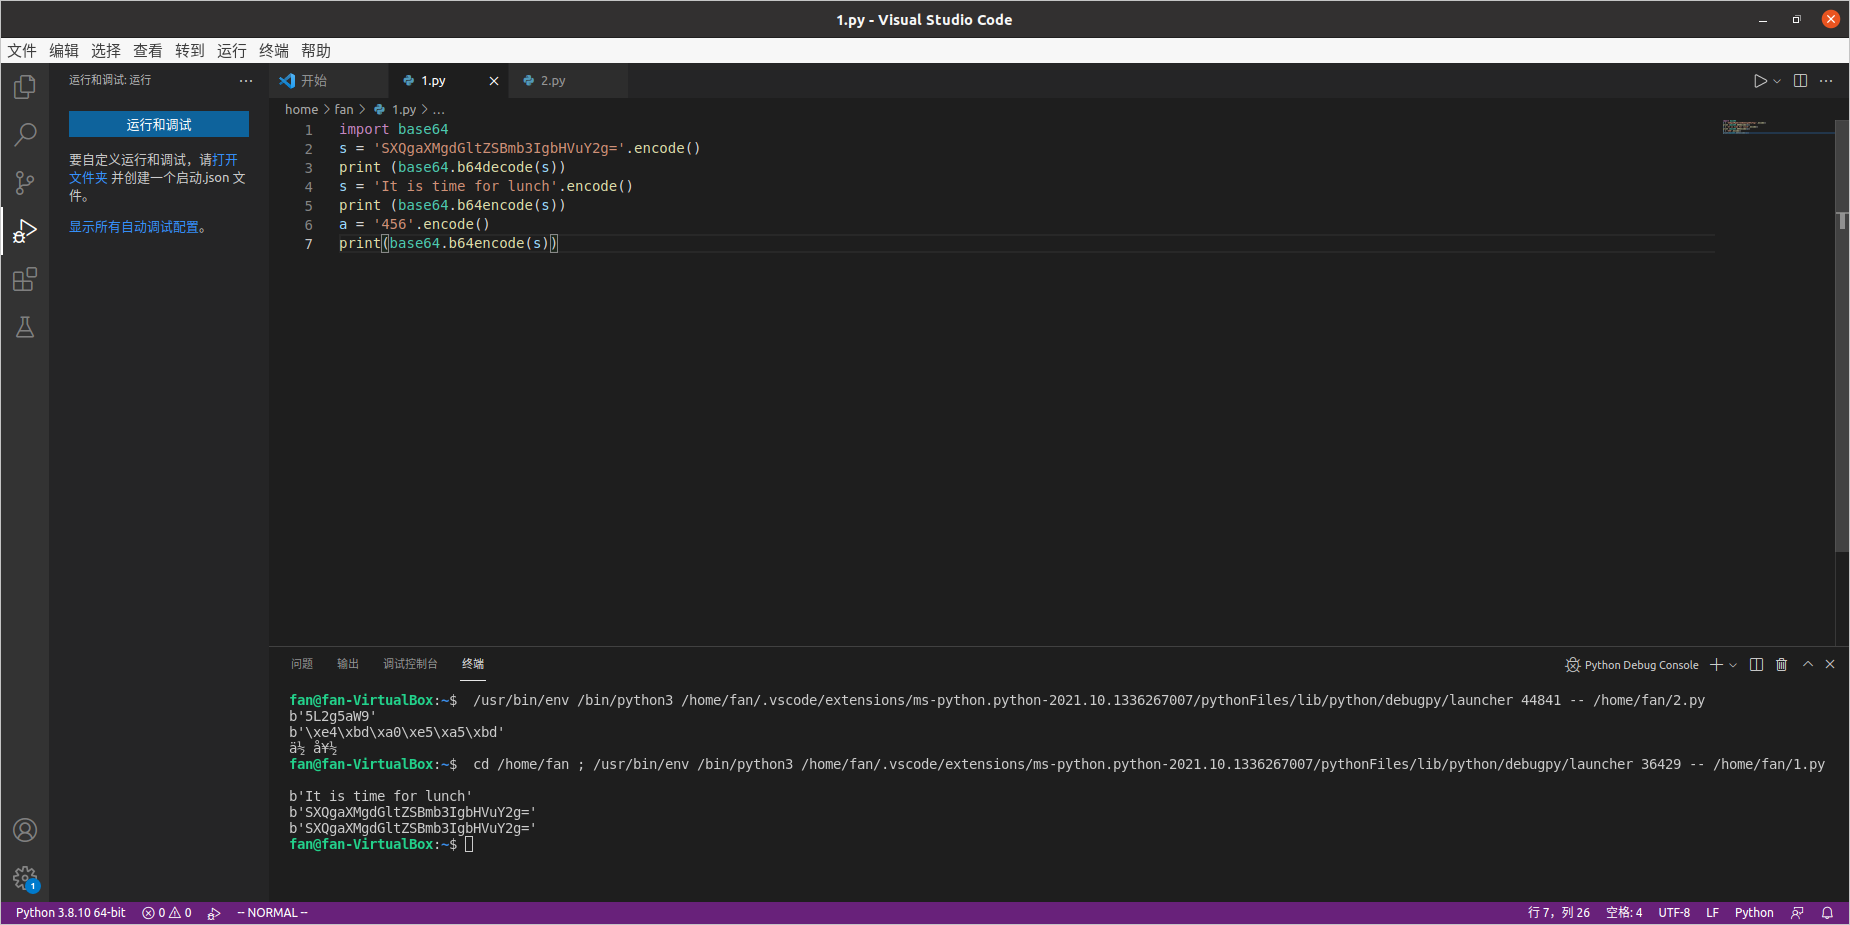Maximize the panel size with up chevron
This screenshot has width=1850, height=925.
pyautogui.click(x=1808, y=665)
